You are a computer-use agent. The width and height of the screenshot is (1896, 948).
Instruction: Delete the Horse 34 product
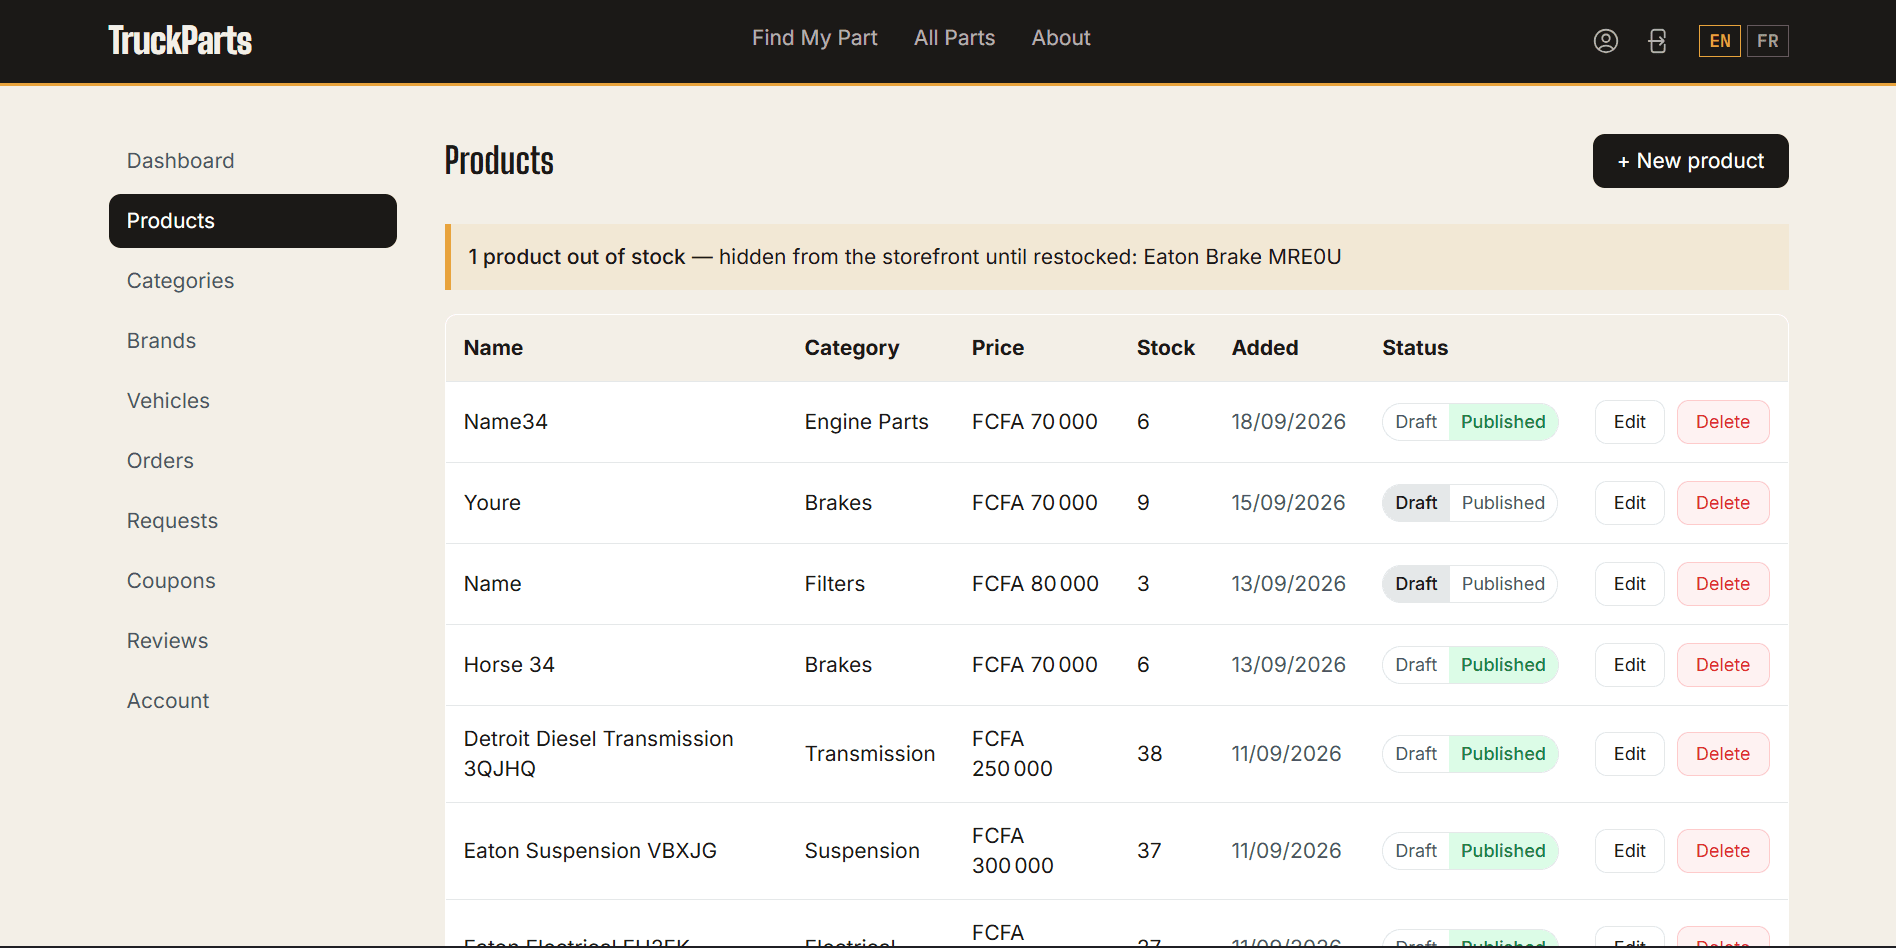(x=1722, y=665)
